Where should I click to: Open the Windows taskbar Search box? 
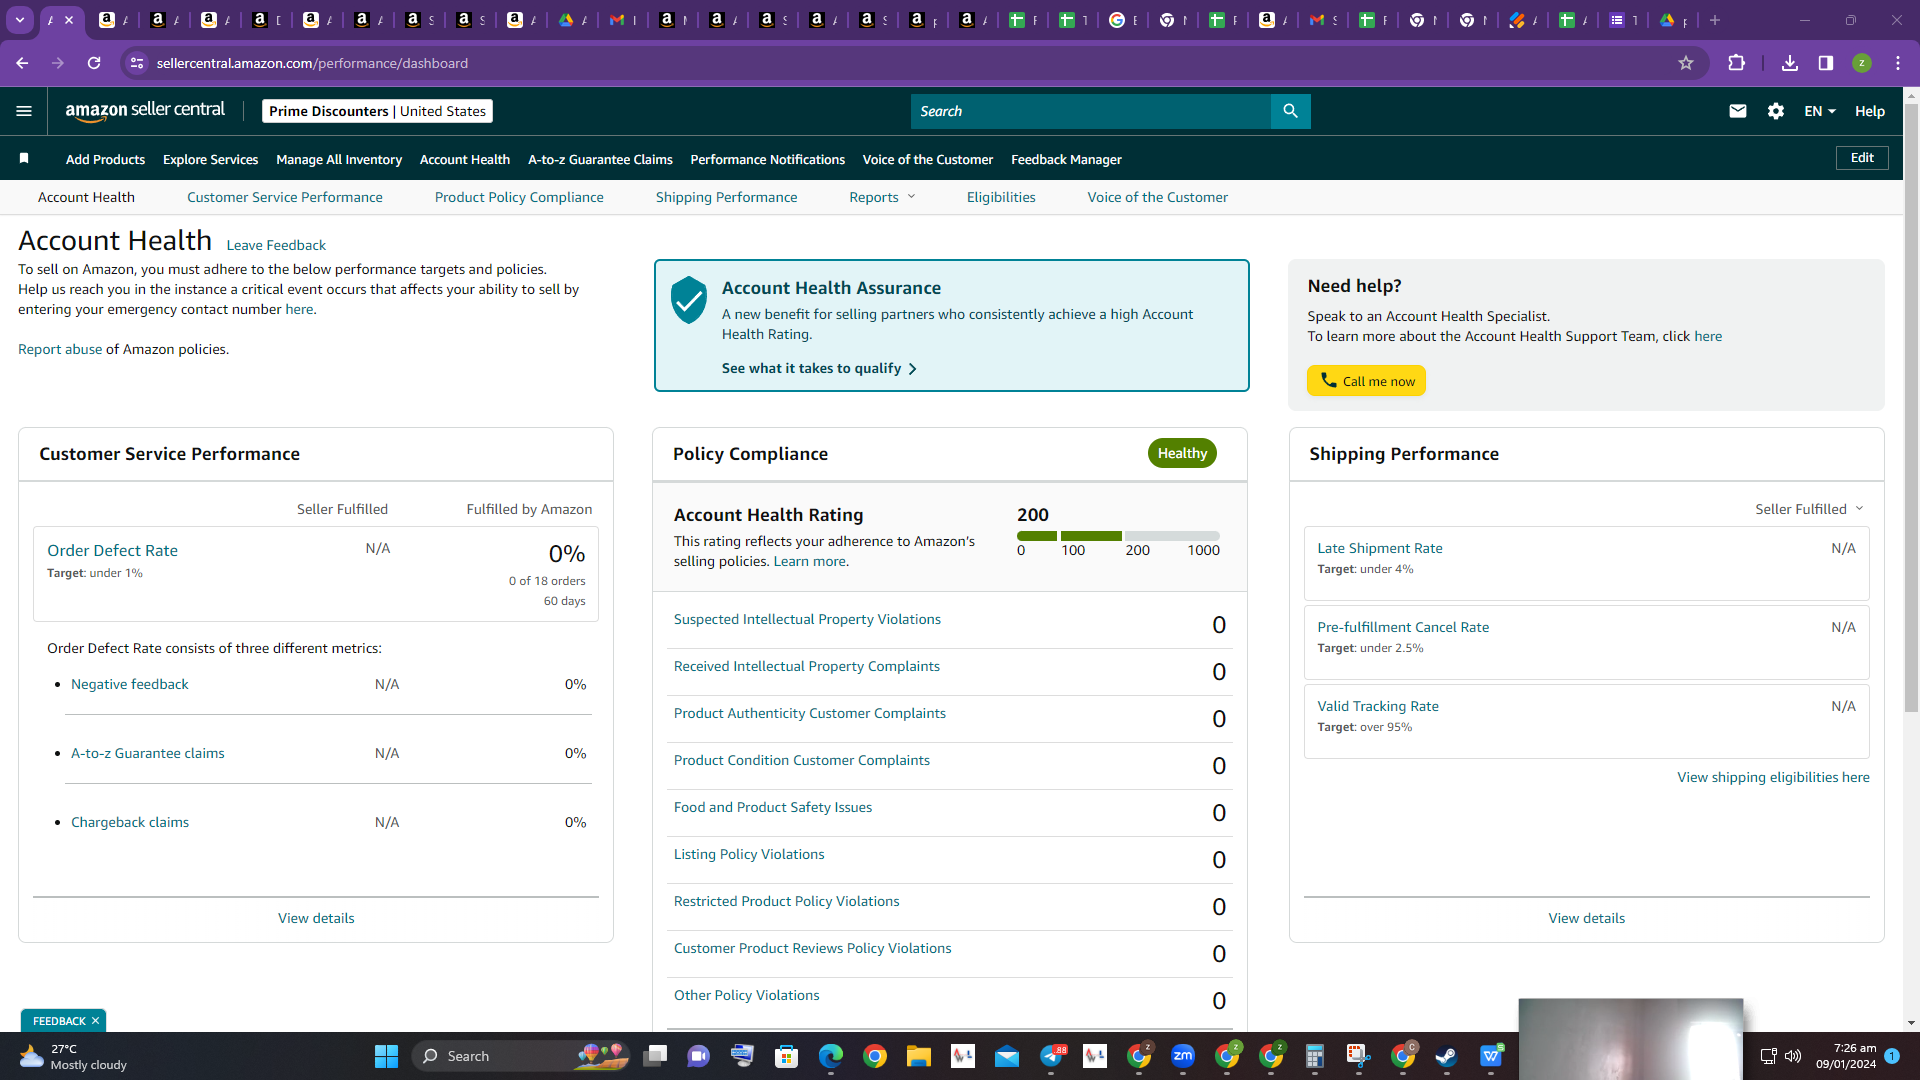521,1056
